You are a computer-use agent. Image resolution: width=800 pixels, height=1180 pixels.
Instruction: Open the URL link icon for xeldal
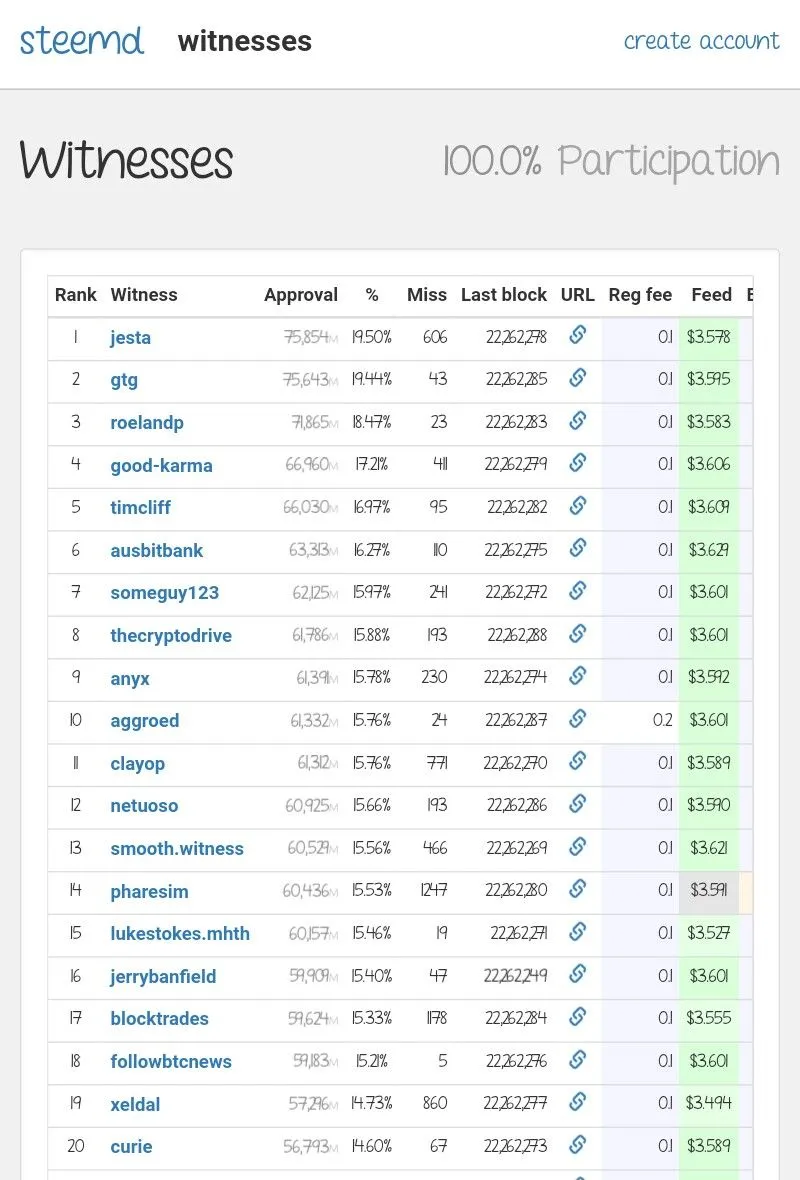pyautogui.click(x=577, y=1101)
